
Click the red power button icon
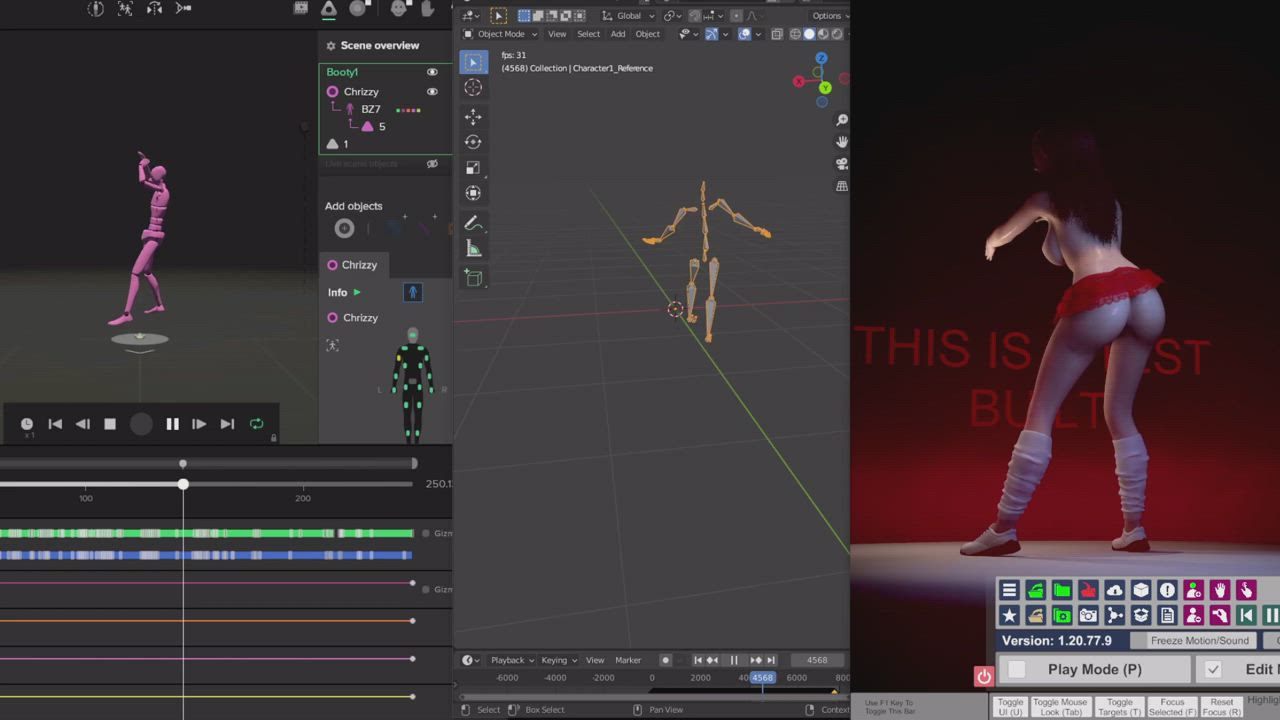pyautogui.click(x=984, y=677)
